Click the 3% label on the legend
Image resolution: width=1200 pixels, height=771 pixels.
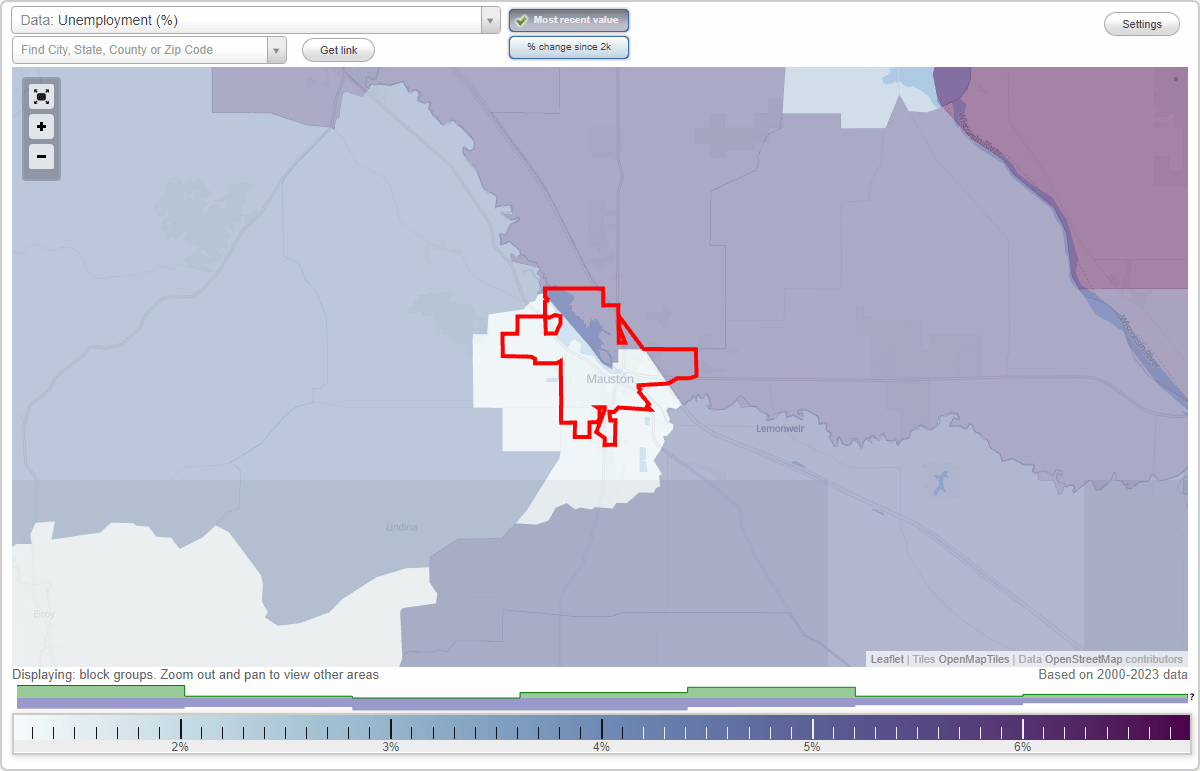pyautogui.click(x=391, y=747)
